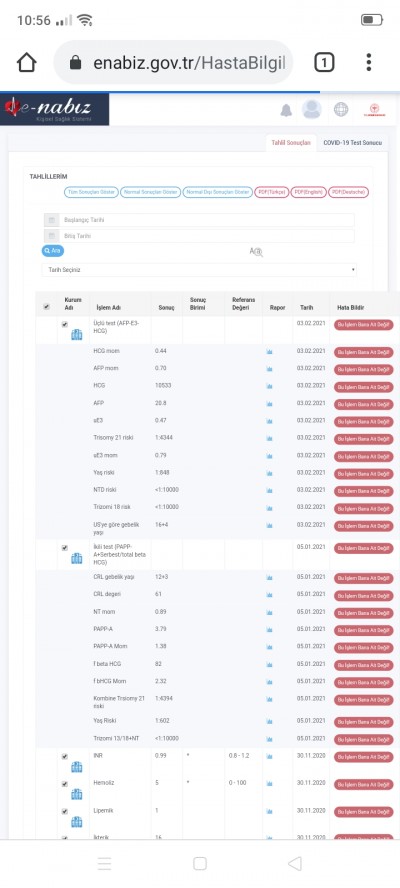Screen dimensions: 400x888
Task: Tap calendar icon beside Başlangıç Tarihi
Action: tap(52, 220)
